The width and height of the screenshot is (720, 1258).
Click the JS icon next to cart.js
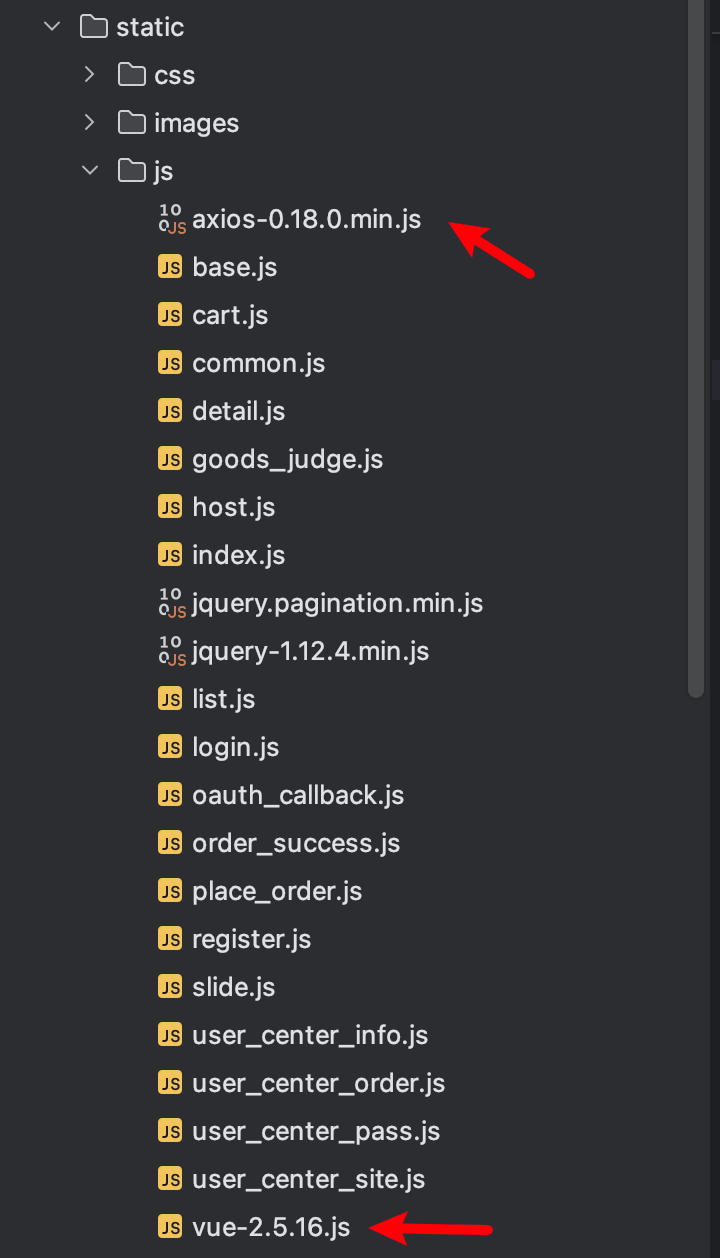(171, 315)
